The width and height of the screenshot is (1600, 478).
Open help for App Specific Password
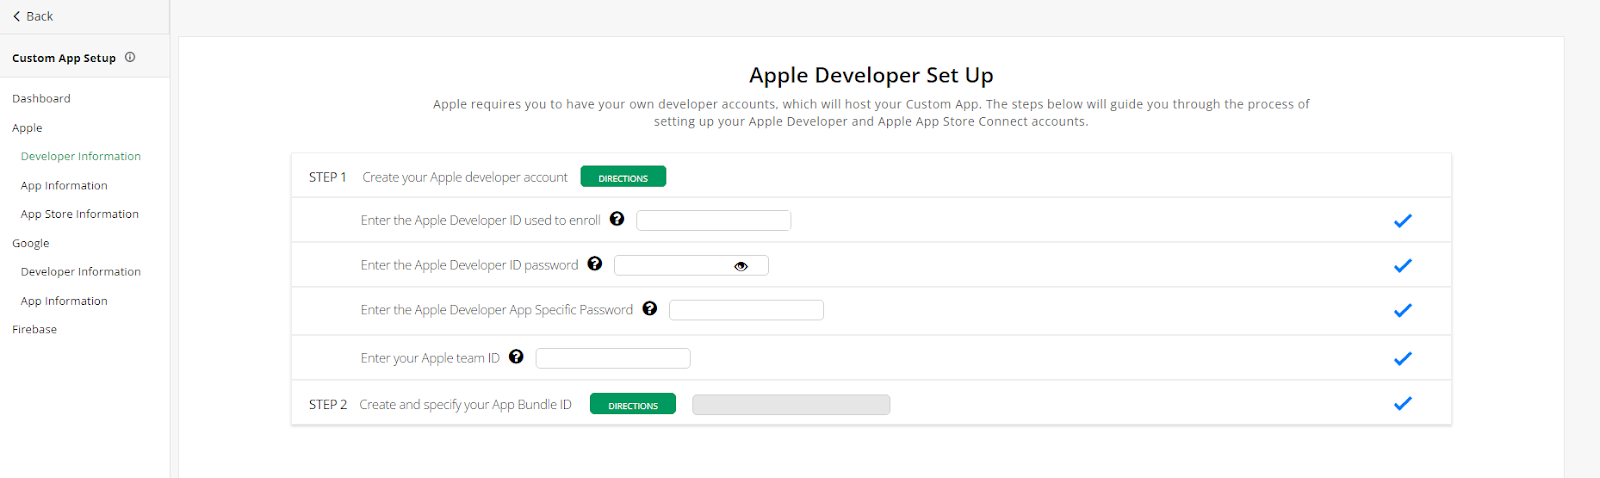(650, 309)
